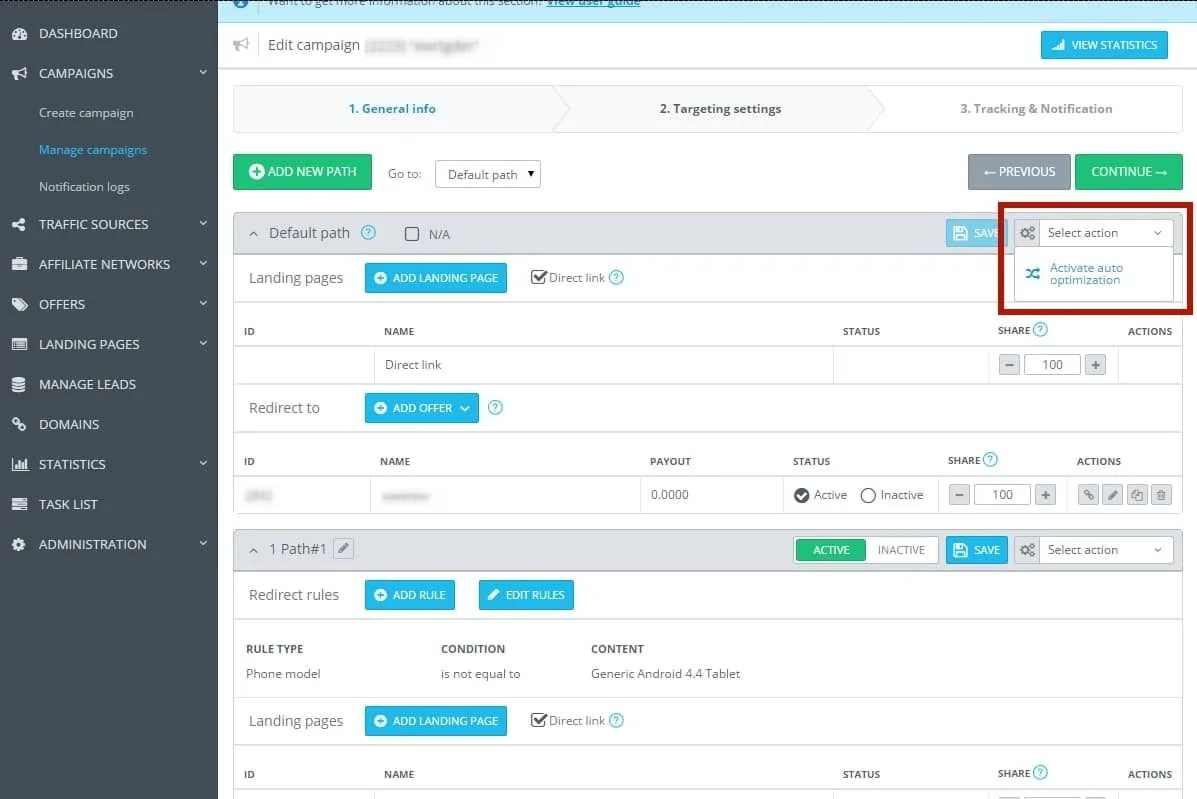Copy the tracking link for the offer
Image resolution: width=1197 pixels, height=799 pixels.
point(1088,494)
